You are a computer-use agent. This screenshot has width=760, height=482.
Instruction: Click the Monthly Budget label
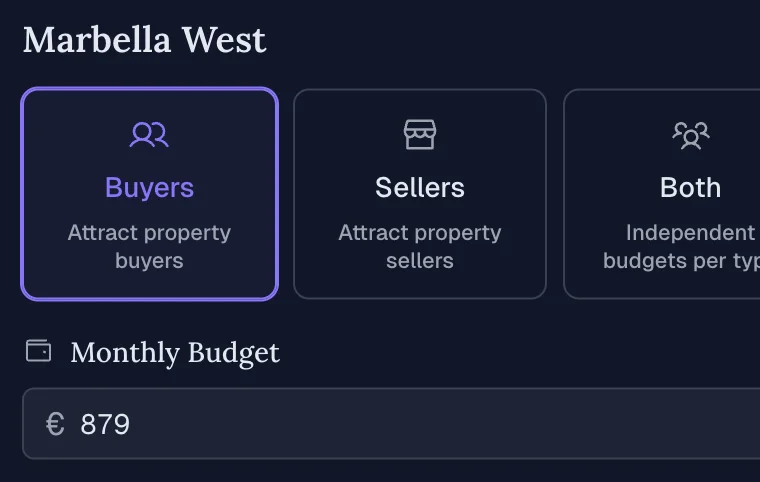pos(175,352)
